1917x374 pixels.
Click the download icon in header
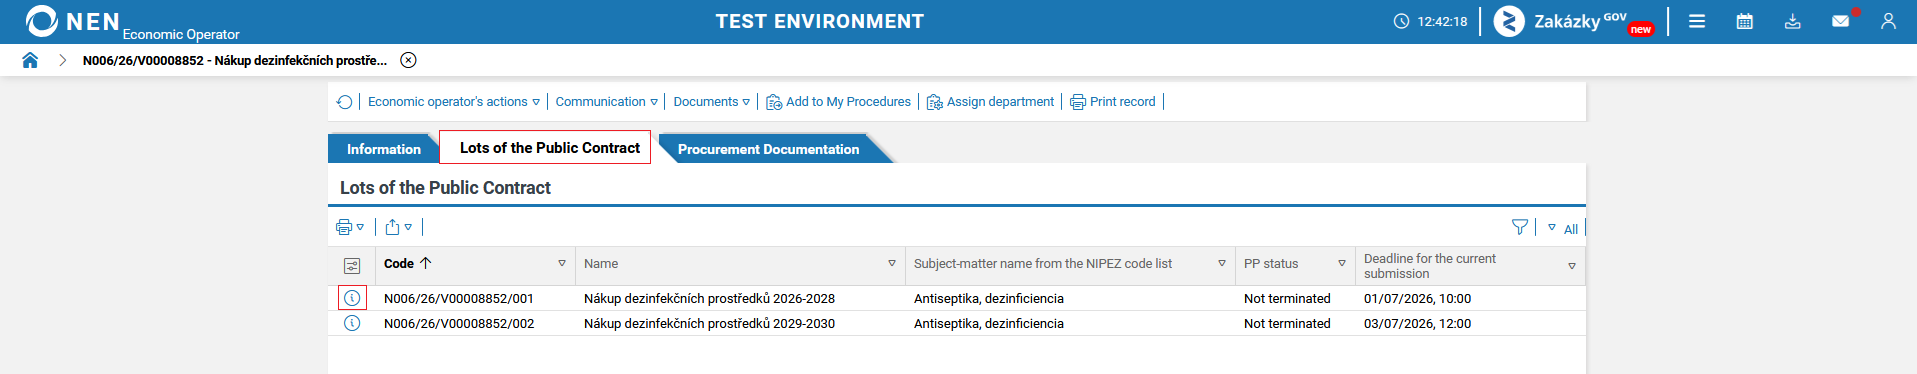click(1793, 21)
